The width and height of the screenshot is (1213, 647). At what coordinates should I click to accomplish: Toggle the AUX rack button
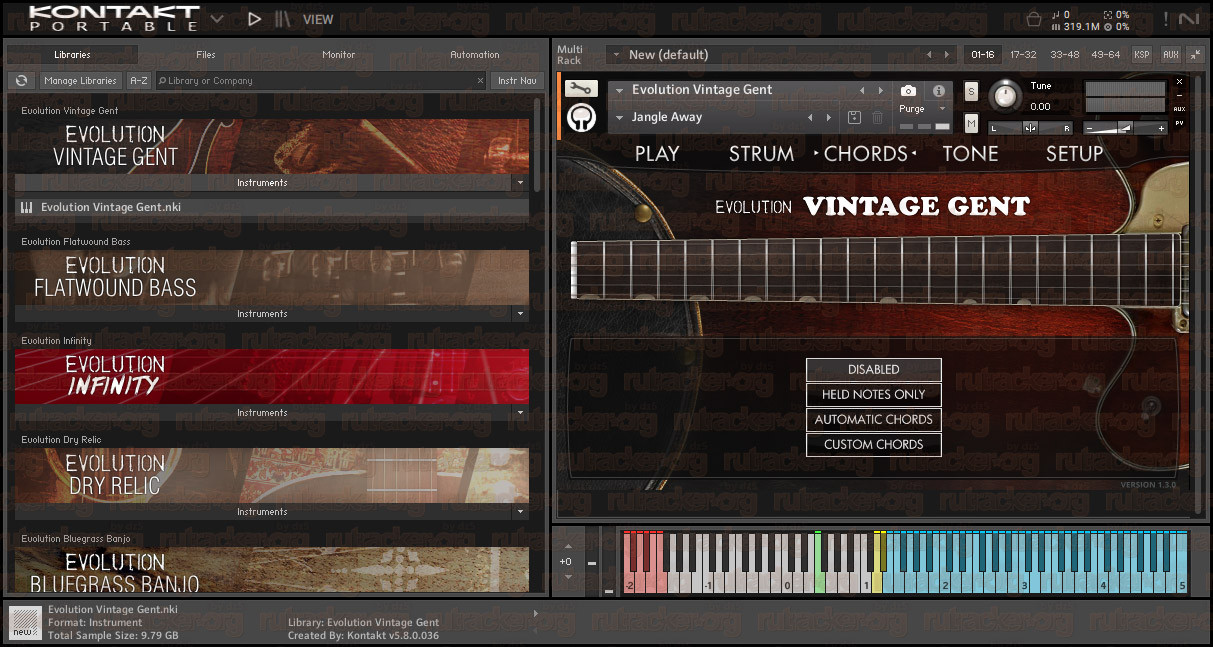pos(1171,55)
